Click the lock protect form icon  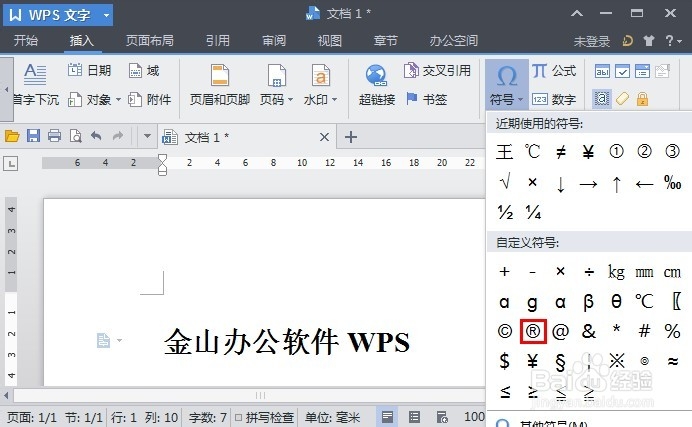tap(642, 99)
